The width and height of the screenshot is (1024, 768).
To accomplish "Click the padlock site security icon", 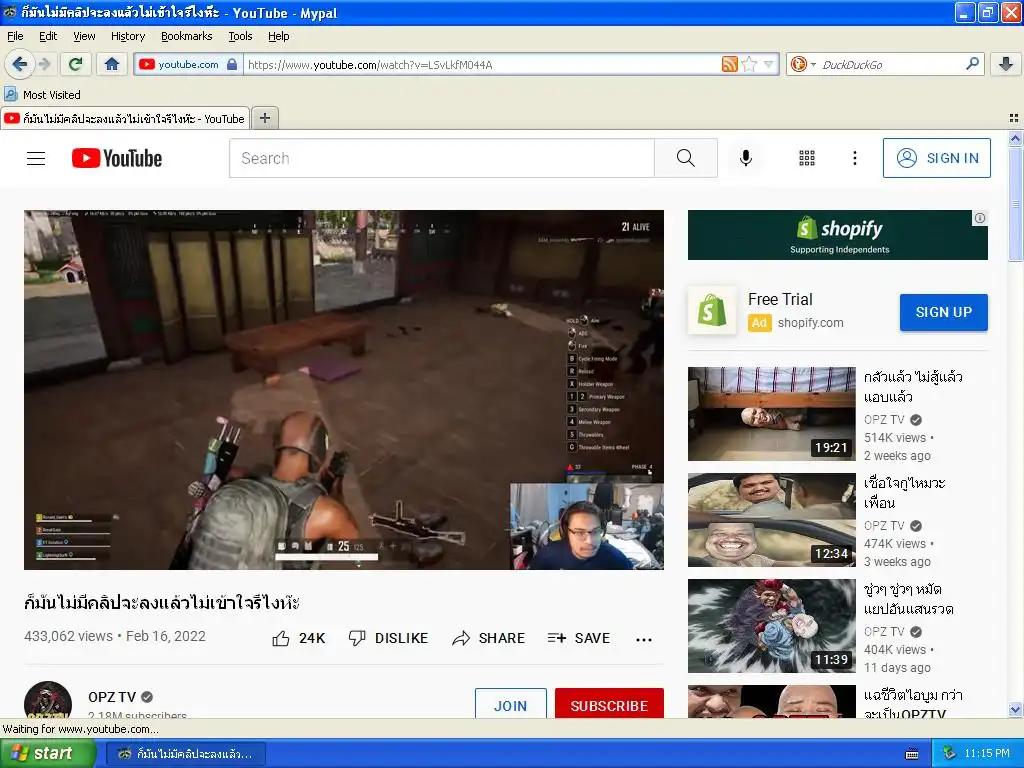I will pos(232,64).
